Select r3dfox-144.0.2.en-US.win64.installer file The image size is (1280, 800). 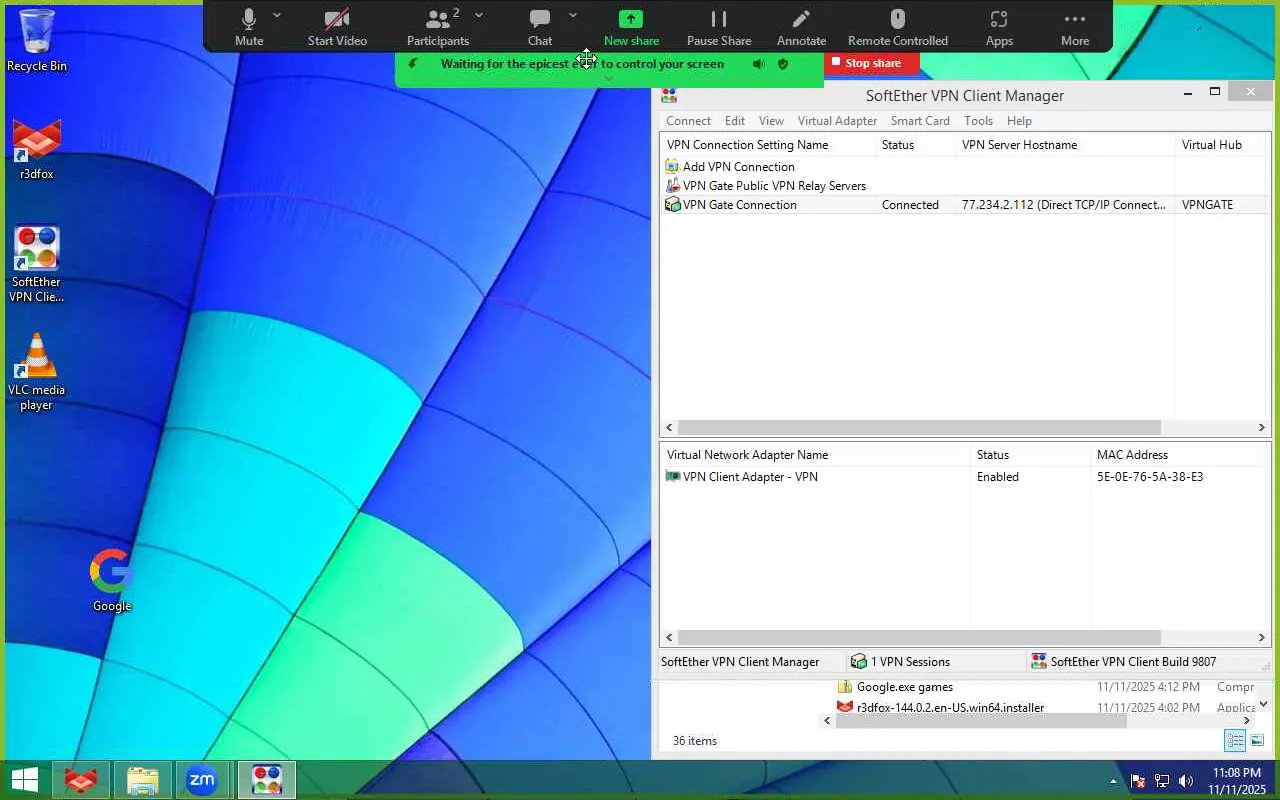pos(941,708)
